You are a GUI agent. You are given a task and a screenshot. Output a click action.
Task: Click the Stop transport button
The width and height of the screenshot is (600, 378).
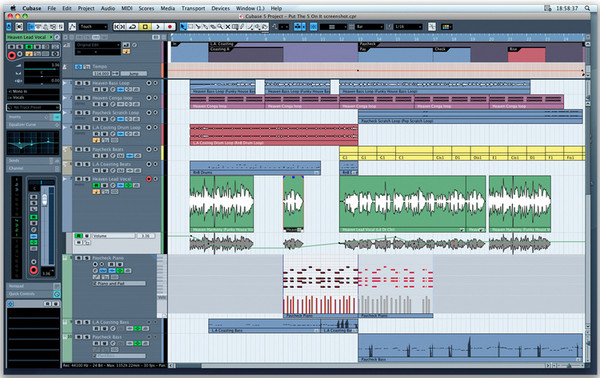click(145, 27)
